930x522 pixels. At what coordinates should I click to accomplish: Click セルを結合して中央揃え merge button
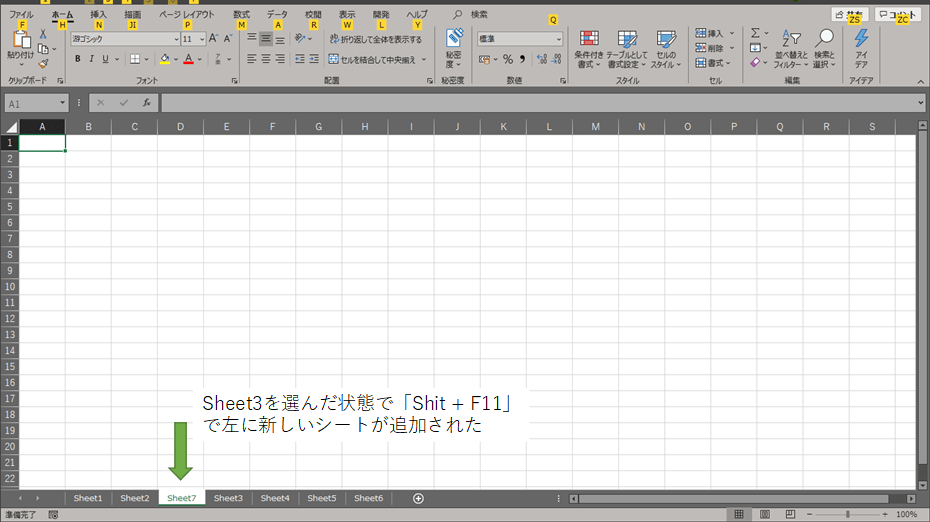(372, 59)
